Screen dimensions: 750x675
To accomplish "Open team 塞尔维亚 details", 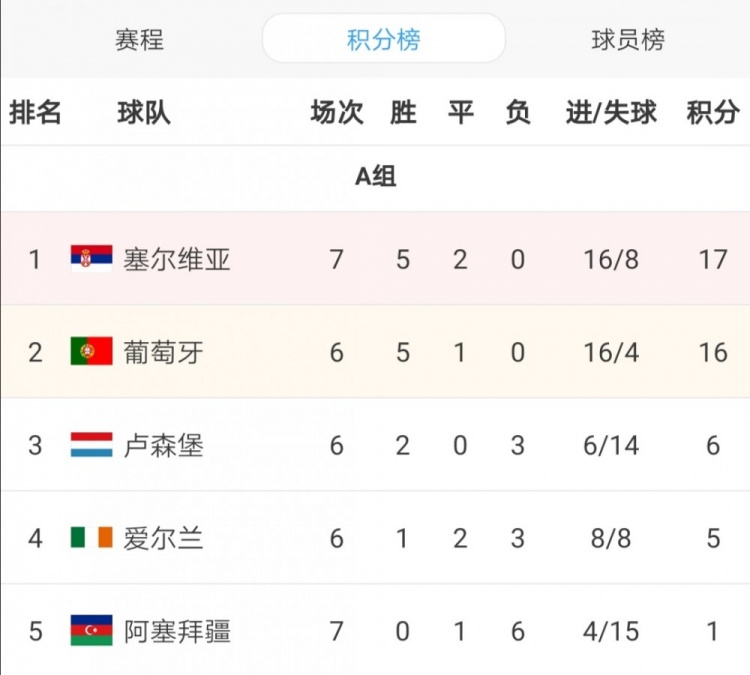I will tap(177, 260).
